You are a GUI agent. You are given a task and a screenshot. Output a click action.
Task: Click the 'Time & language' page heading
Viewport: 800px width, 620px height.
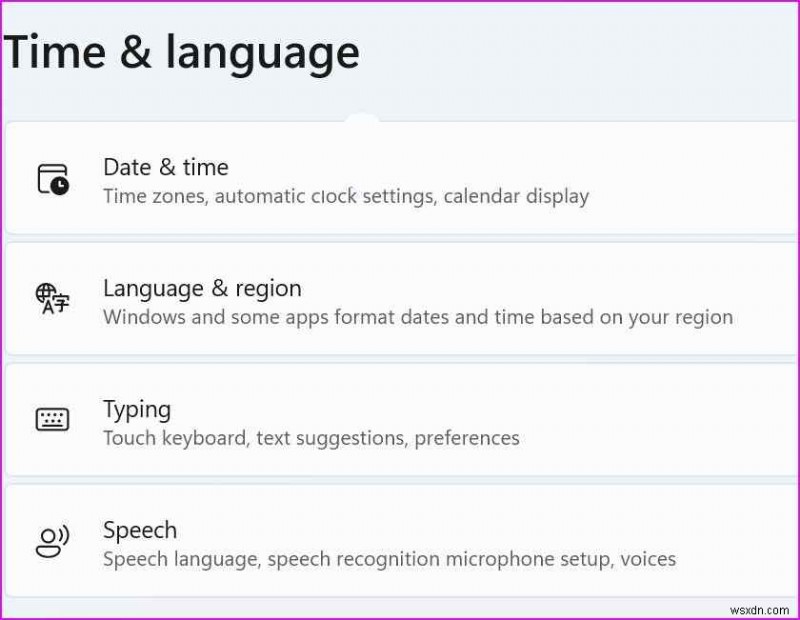point(181,52)
